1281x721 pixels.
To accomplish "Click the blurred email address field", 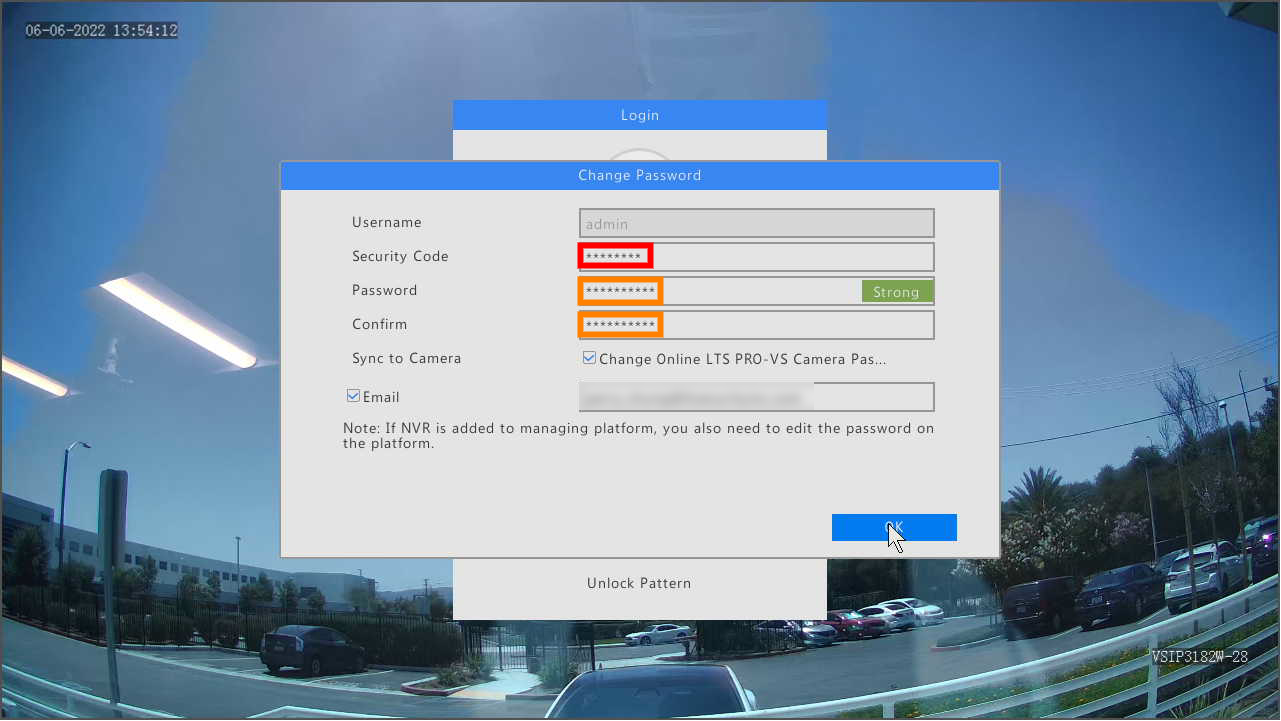I will click(x=756, y=397).
